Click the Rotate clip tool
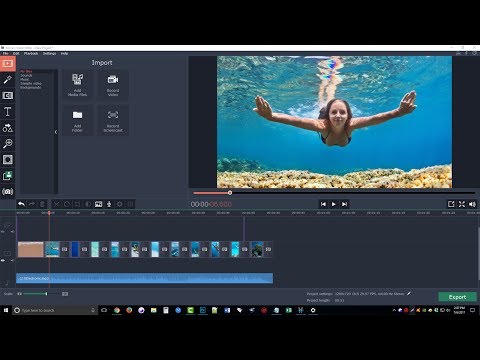Screen dimensions: 480x360 click(67, 204)
